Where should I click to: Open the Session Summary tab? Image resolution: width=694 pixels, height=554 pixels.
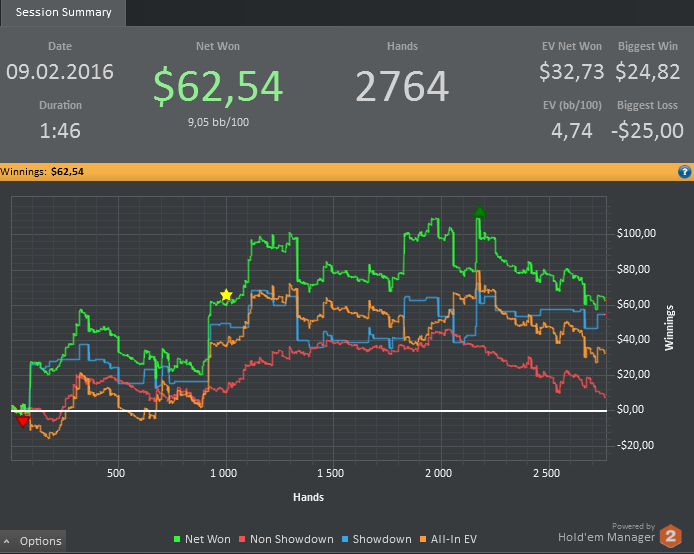[63, 12]
